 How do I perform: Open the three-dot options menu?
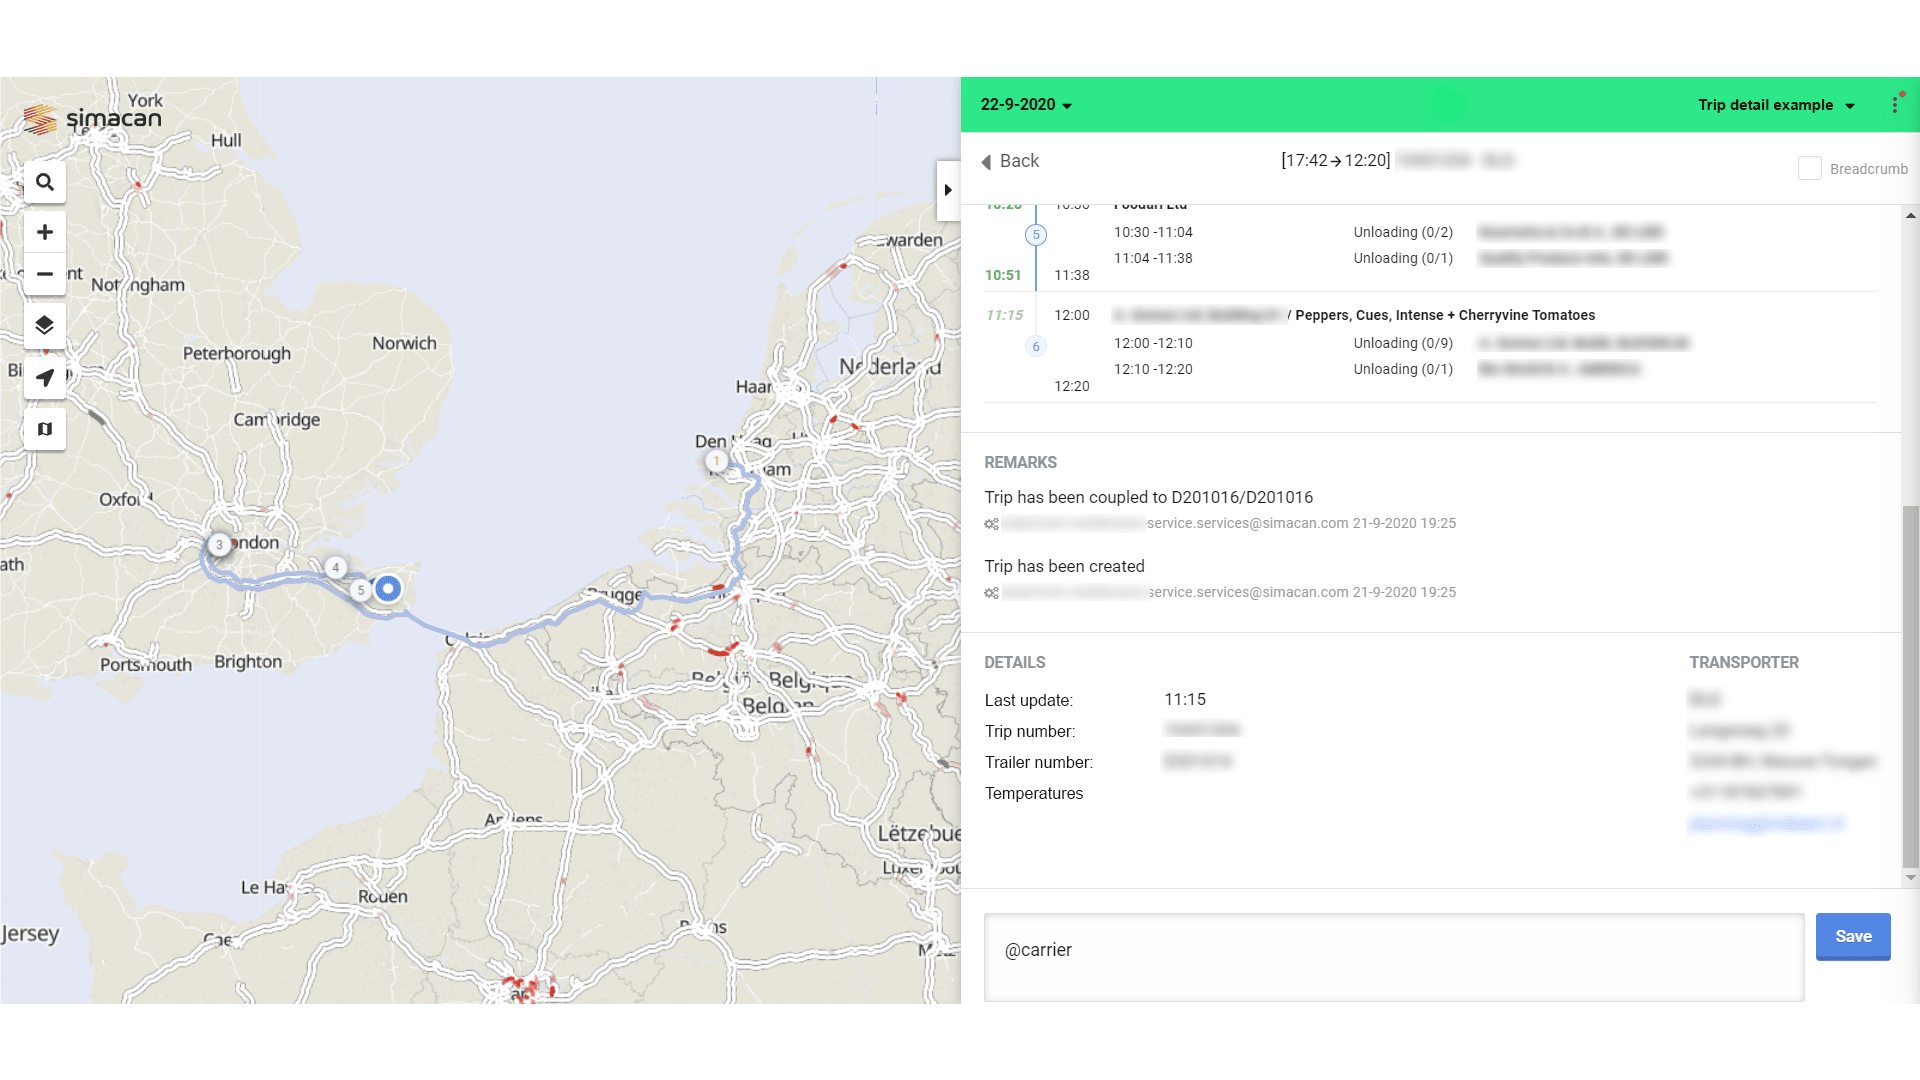pos(1895,104)
